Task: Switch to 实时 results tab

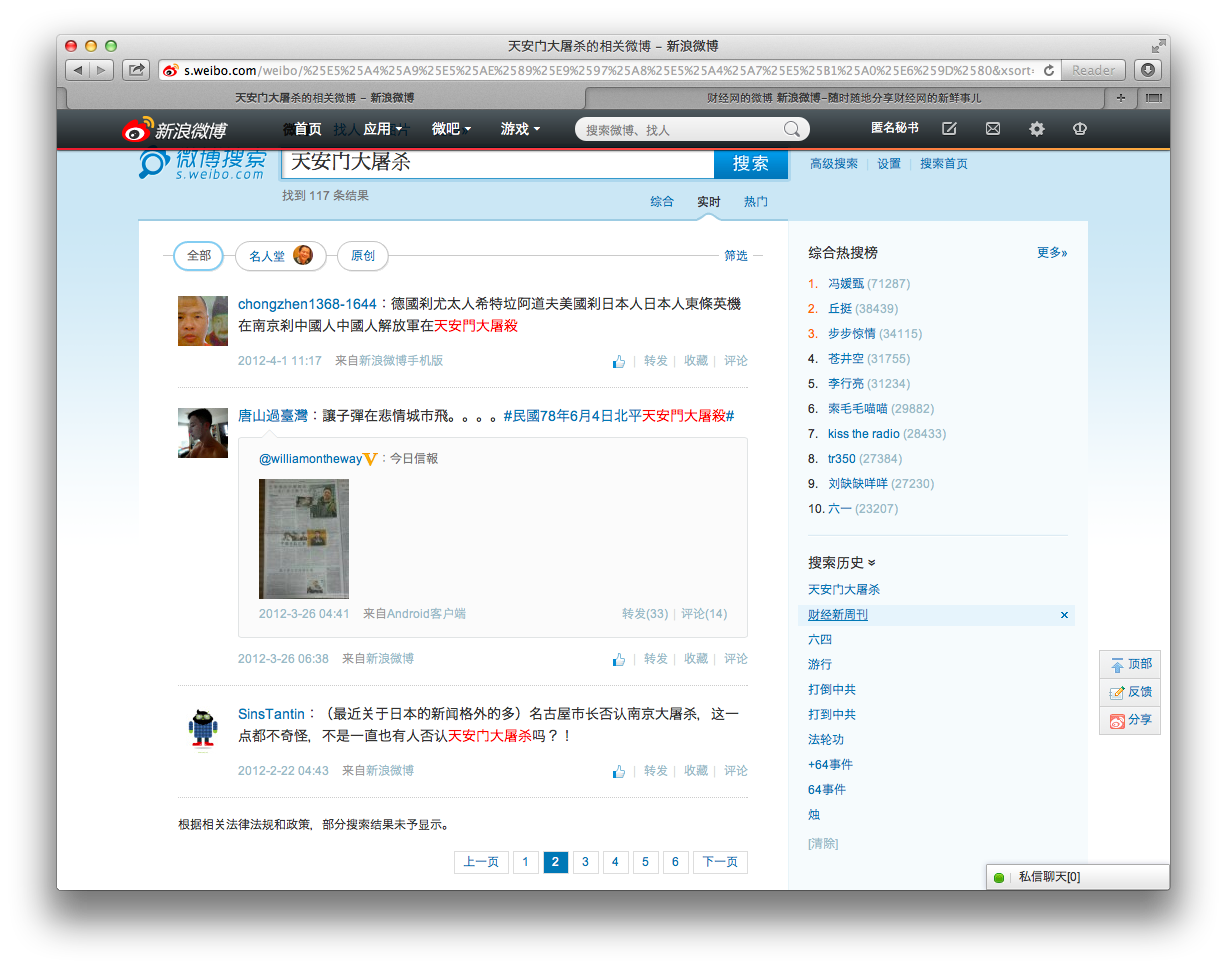Action: 709,202
